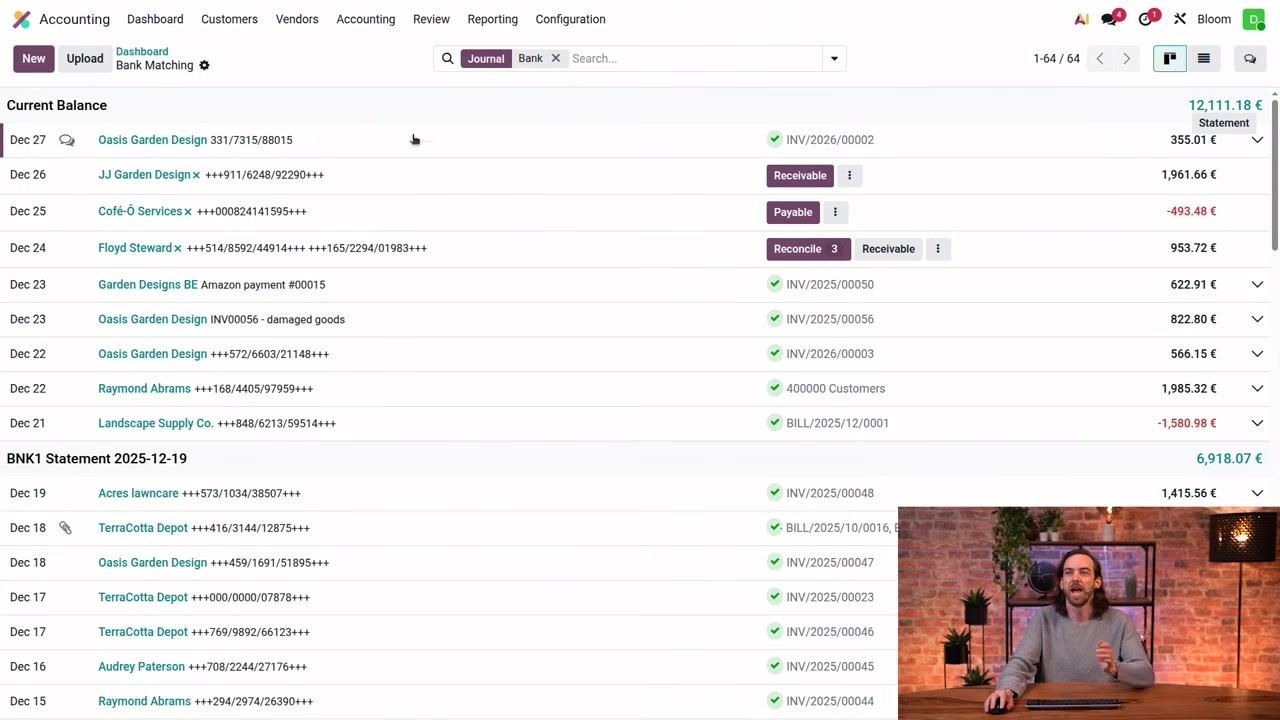Open the Configuration menu

pyautogui.click(x=570, y=19)
